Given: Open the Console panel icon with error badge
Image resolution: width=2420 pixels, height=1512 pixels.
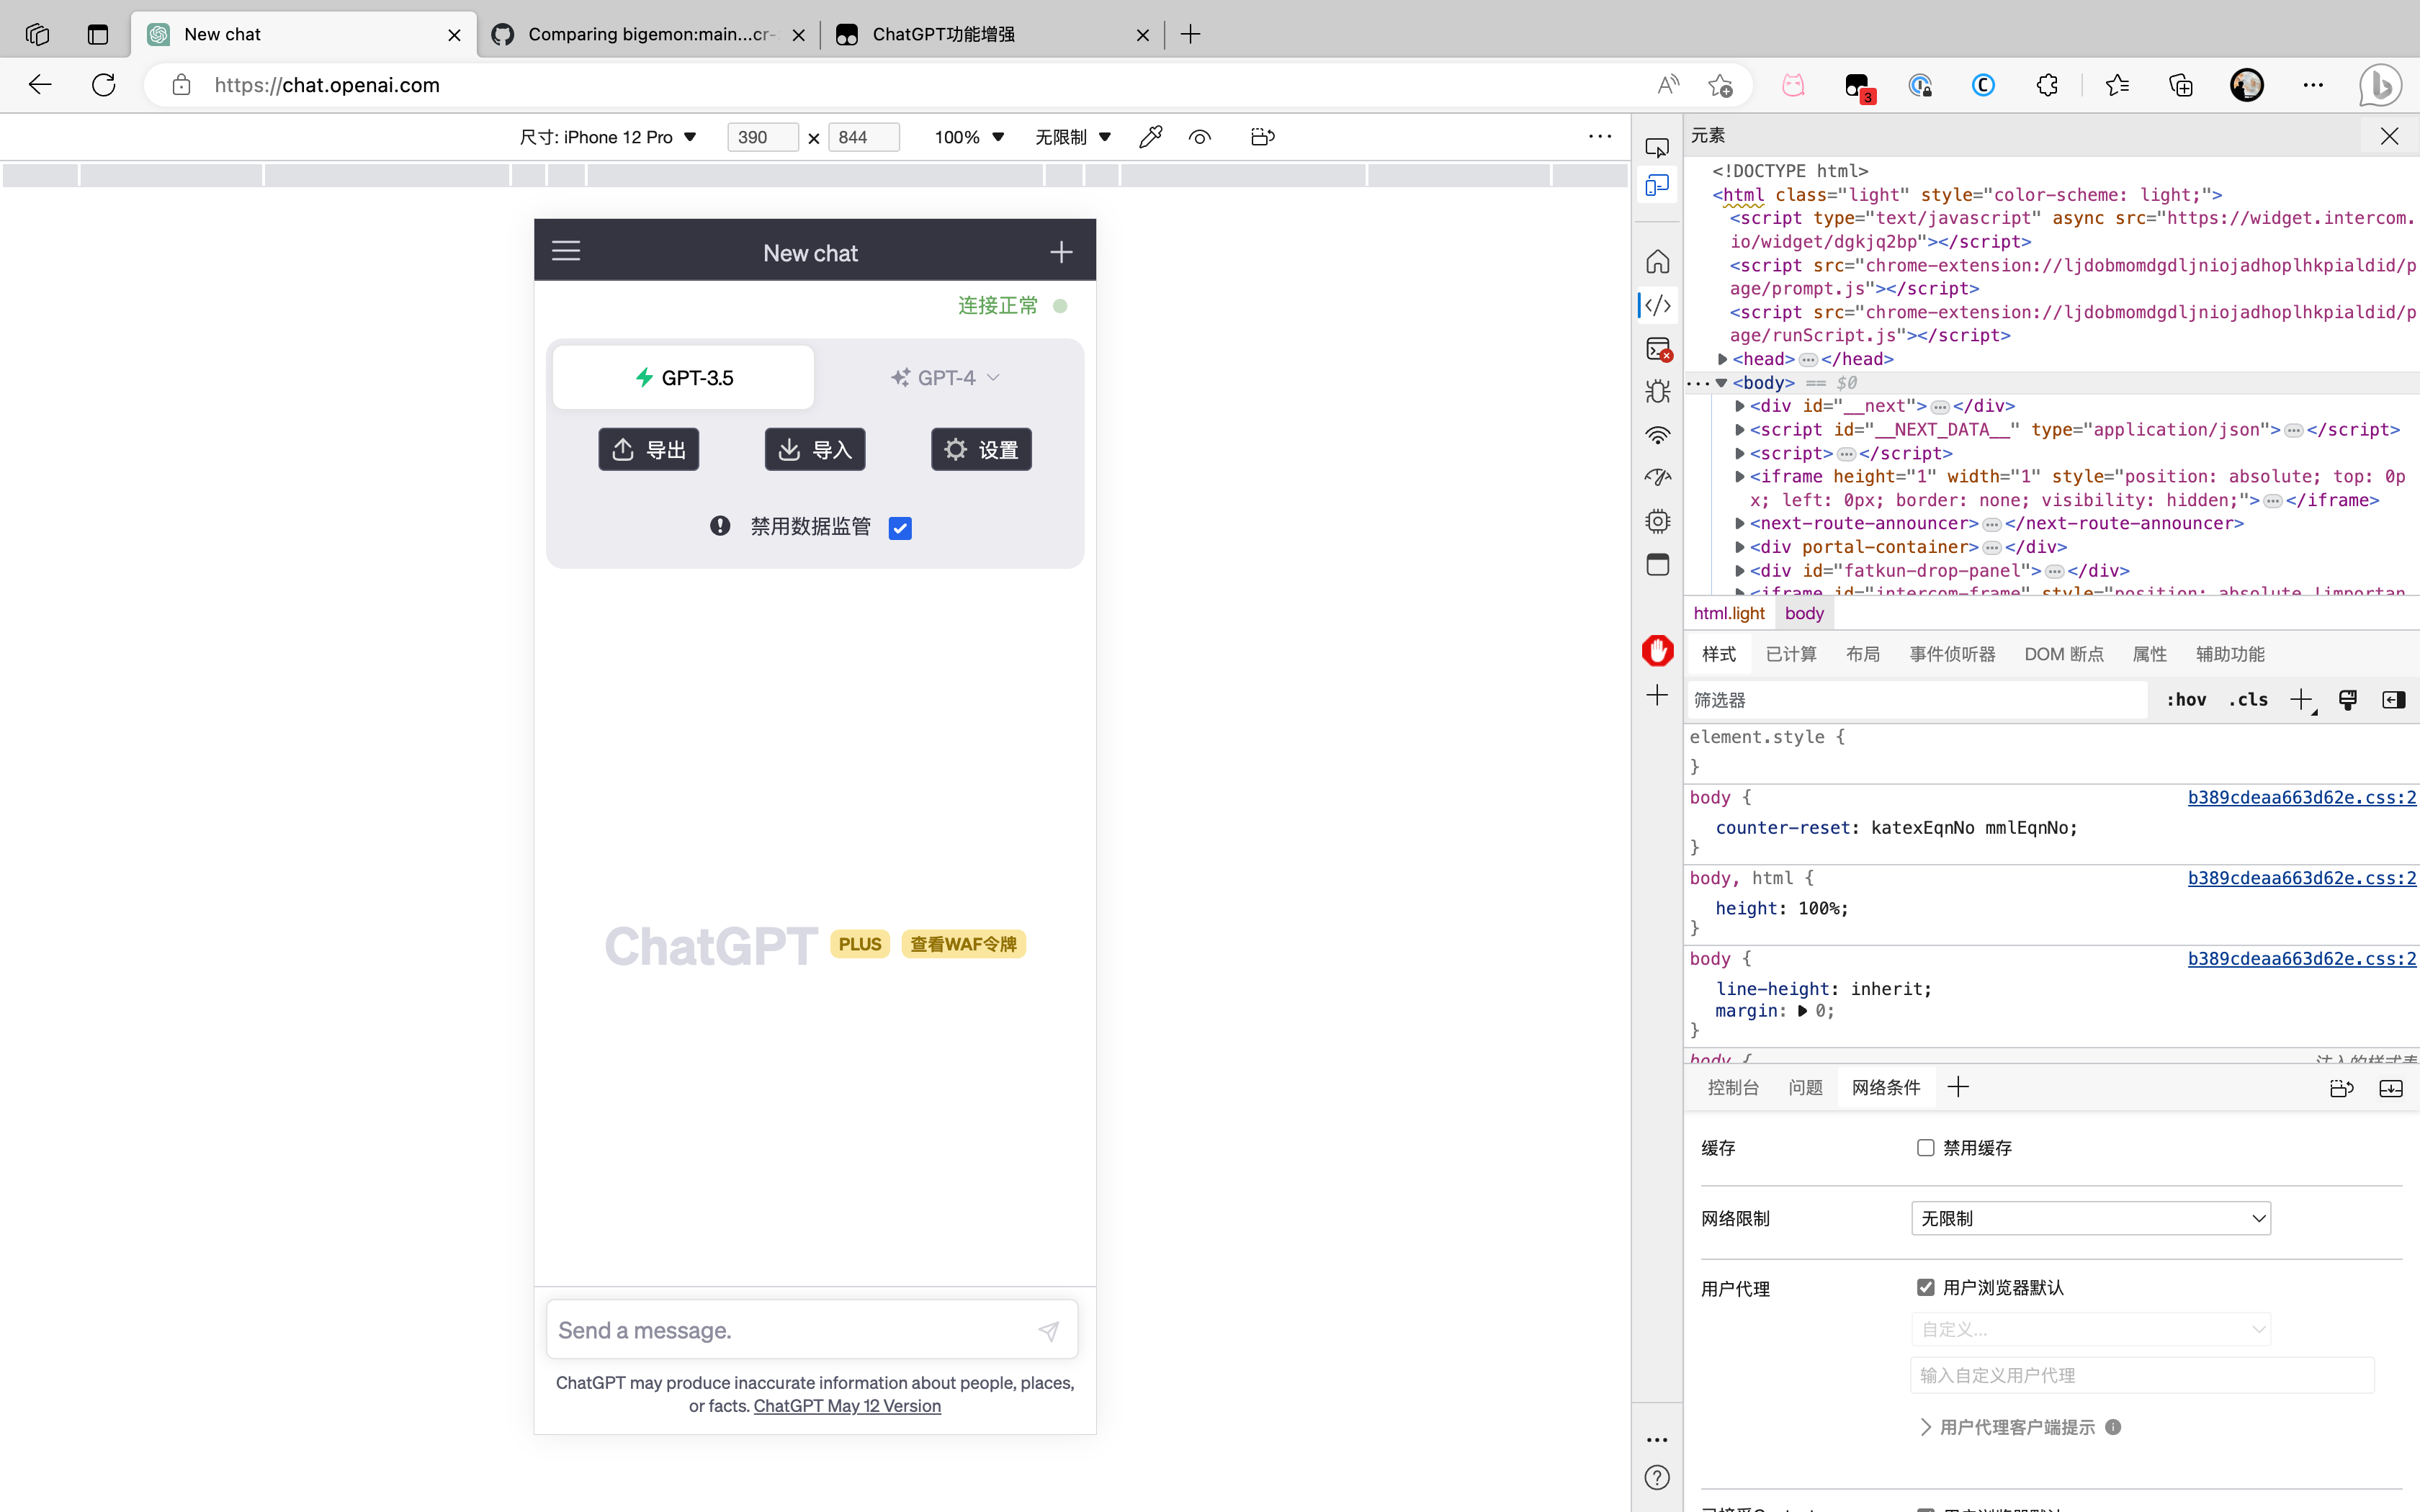Looking at the screenshot, I should tap(1657, 348).
